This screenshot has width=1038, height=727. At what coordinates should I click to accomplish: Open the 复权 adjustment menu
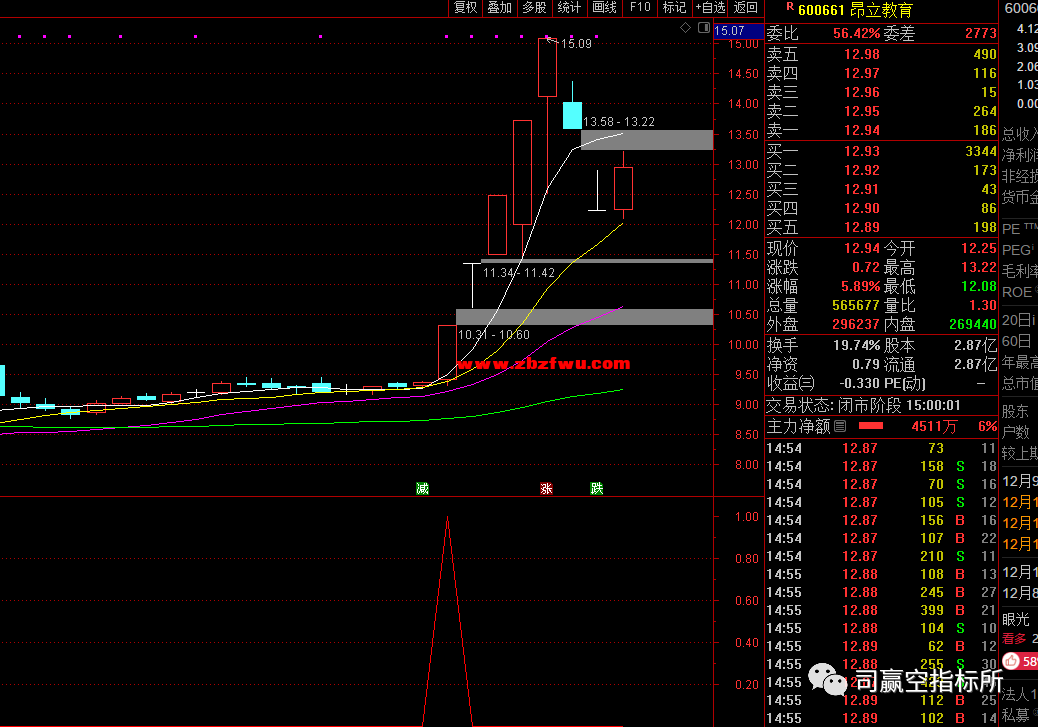pos(465,8)
